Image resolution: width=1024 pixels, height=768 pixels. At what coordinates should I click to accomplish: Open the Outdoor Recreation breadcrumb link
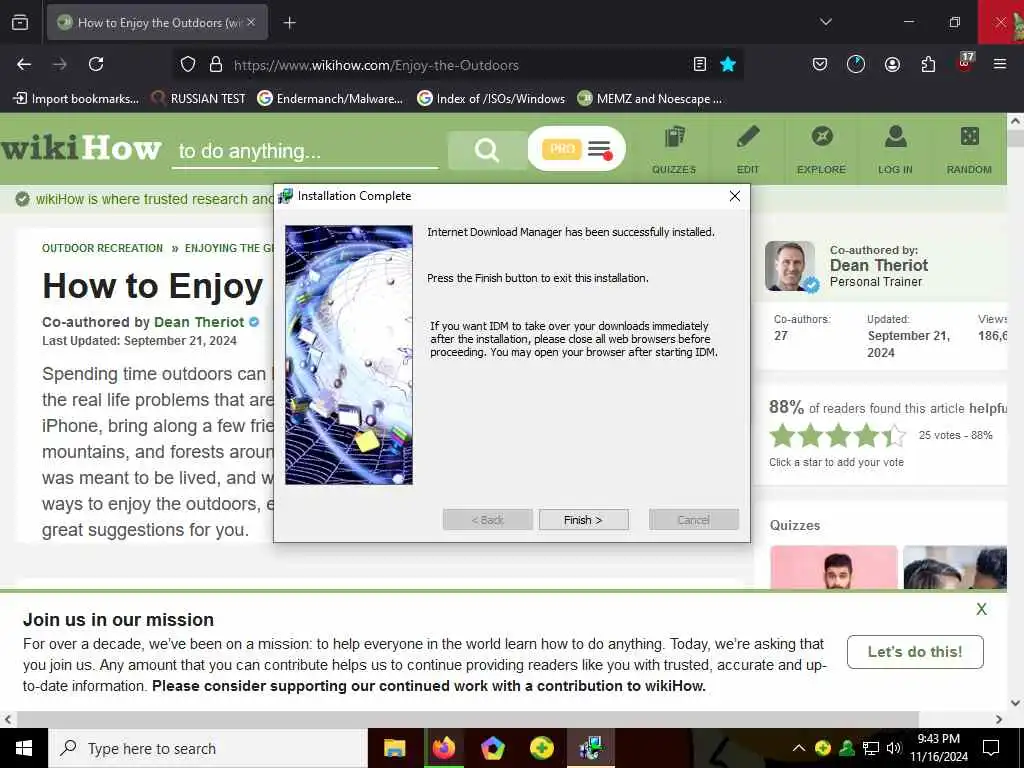(x=103, y=248)
